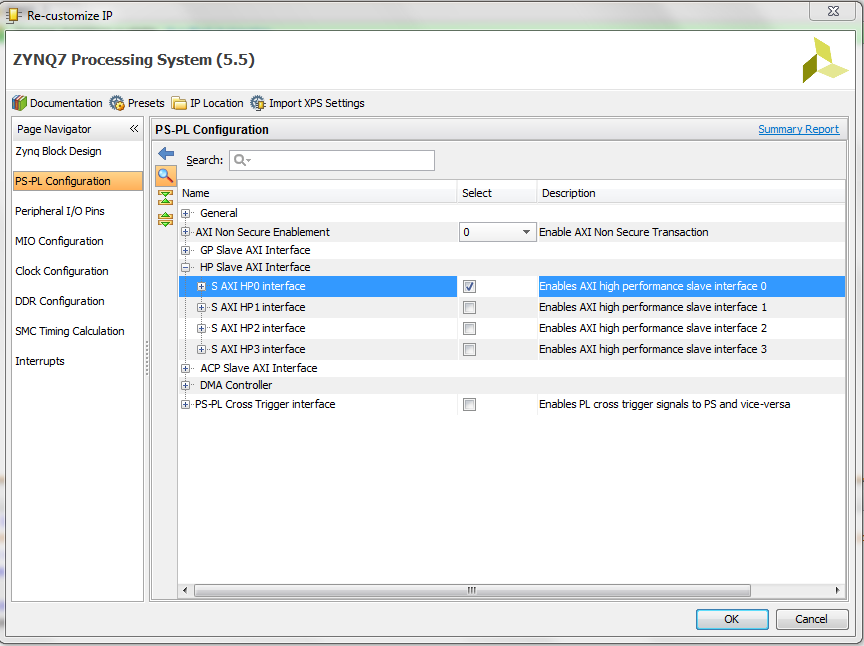Expand the S AXI HP2 interface node

pos(202,328)
